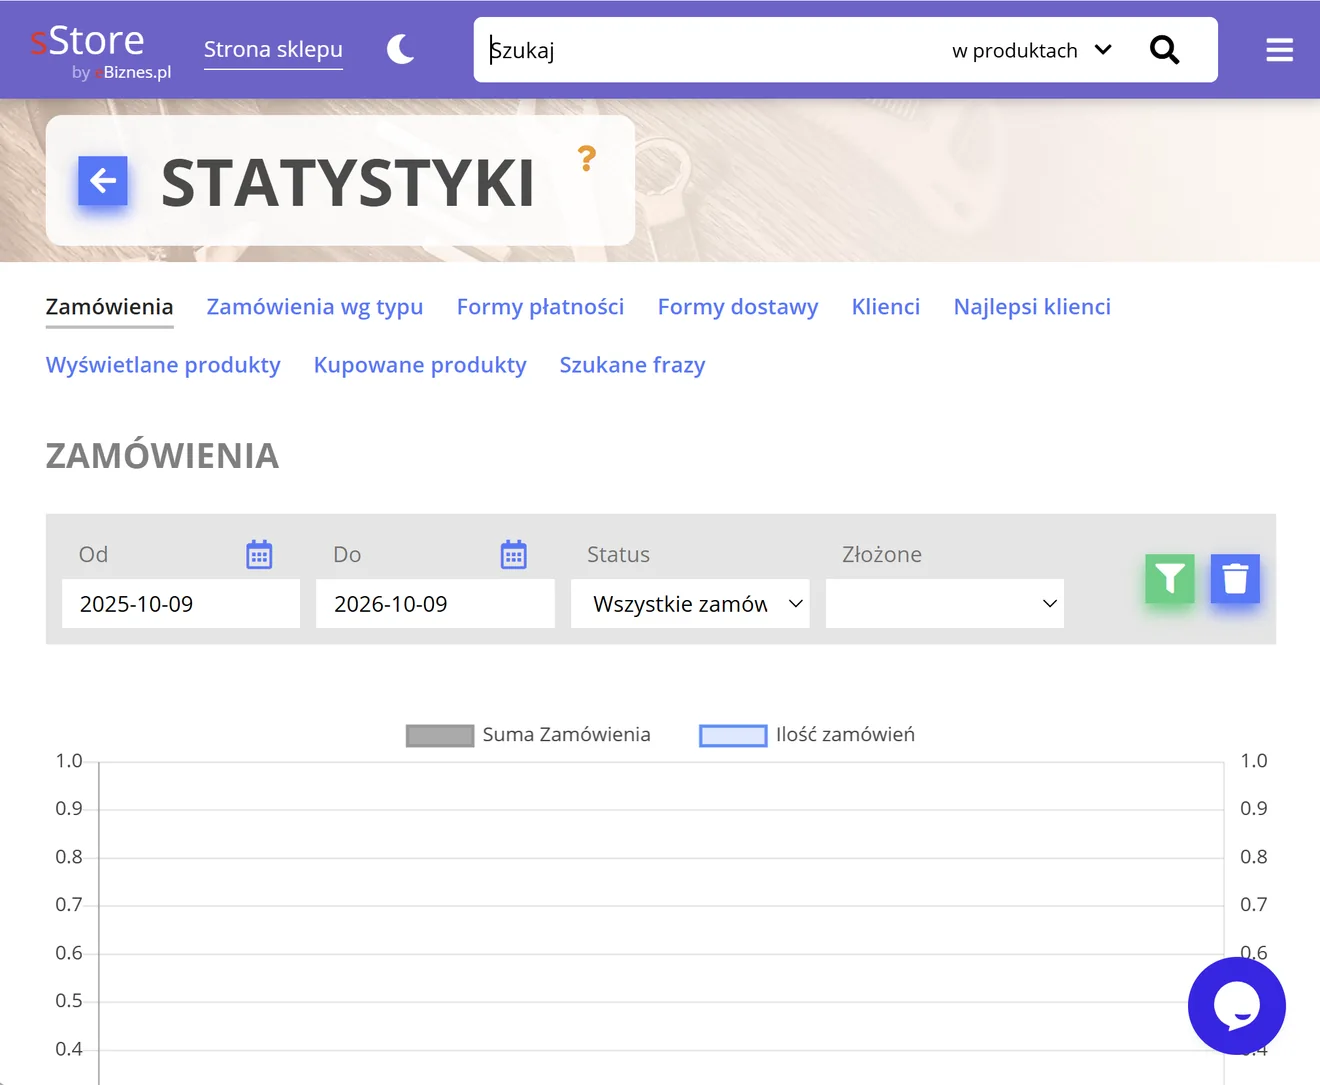
Task: Open the Formy płatności tab
Action: click(x=541, y=307)
